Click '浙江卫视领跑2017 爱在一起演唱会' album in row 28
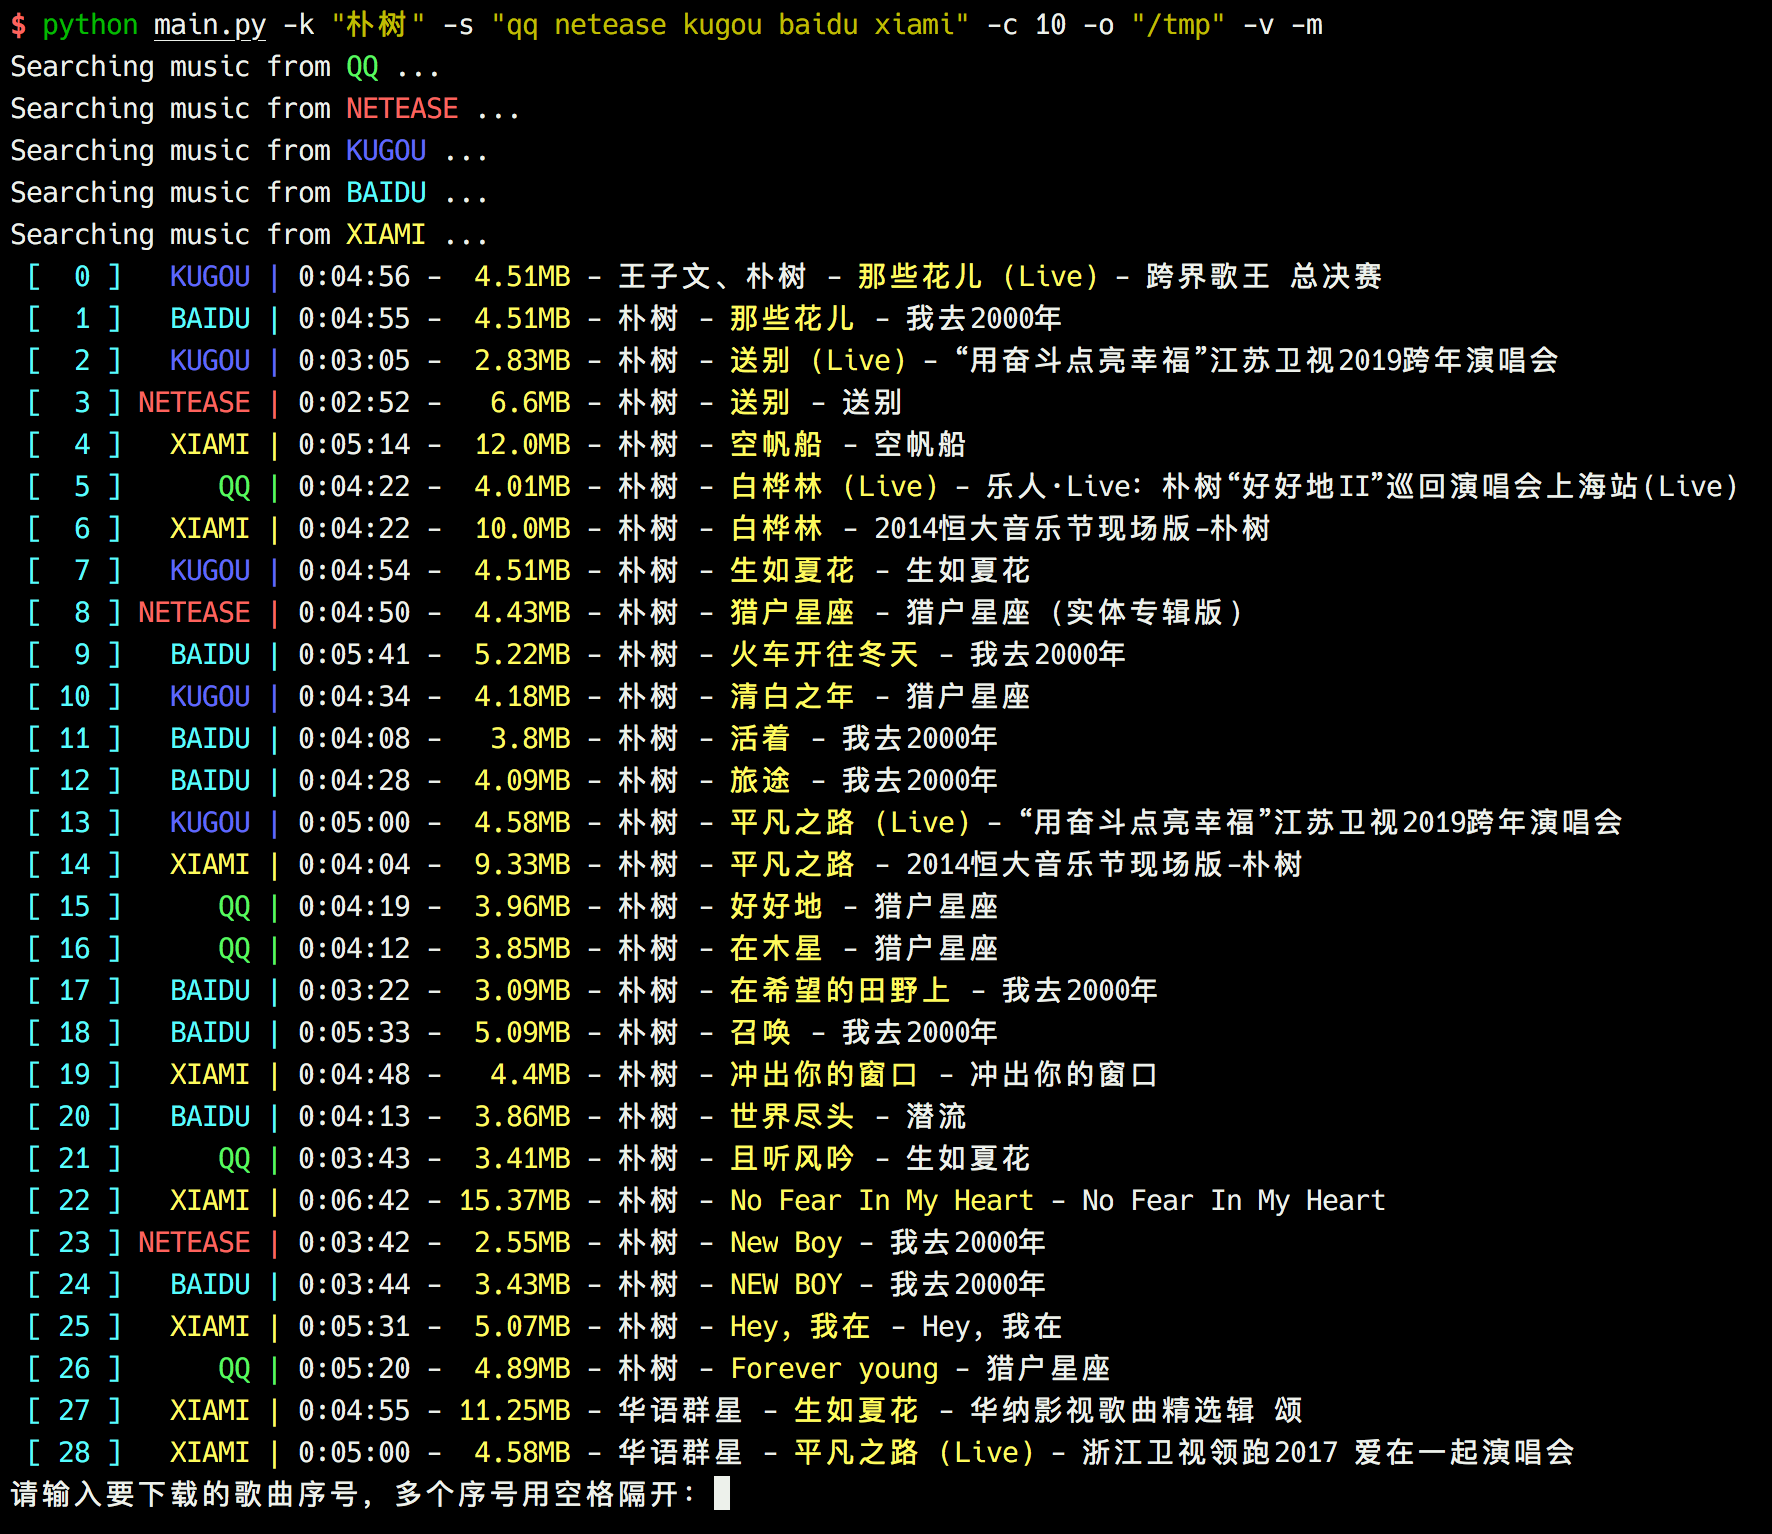The image size is (1772, 1534). coord(1328,1452)
